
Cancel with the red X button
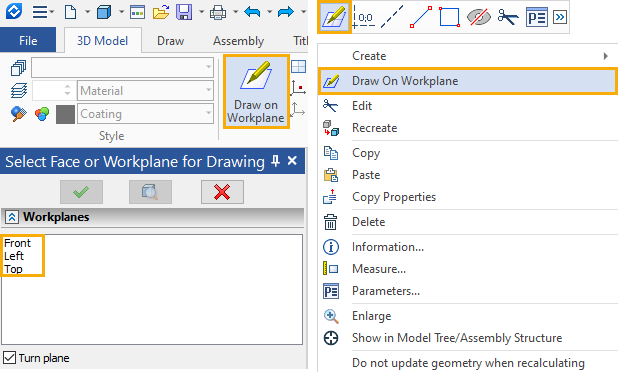pos(222,192)
